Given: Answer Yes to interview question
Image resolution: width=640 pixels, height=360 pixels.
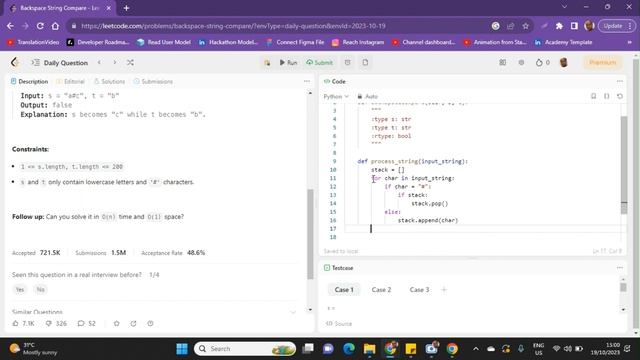Looking at the screenshot, I should tap(20, 289).
